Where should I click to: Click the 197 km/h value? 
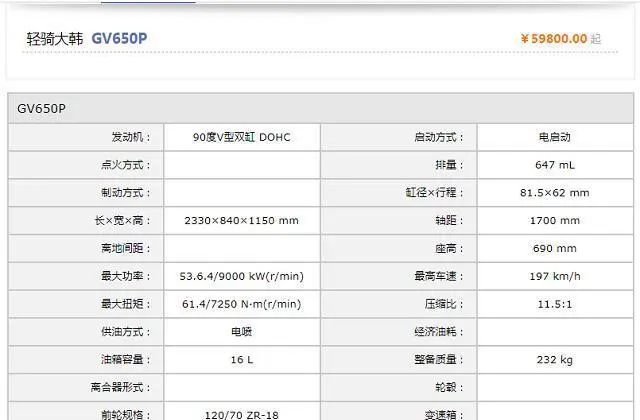[x=555, y=276]
